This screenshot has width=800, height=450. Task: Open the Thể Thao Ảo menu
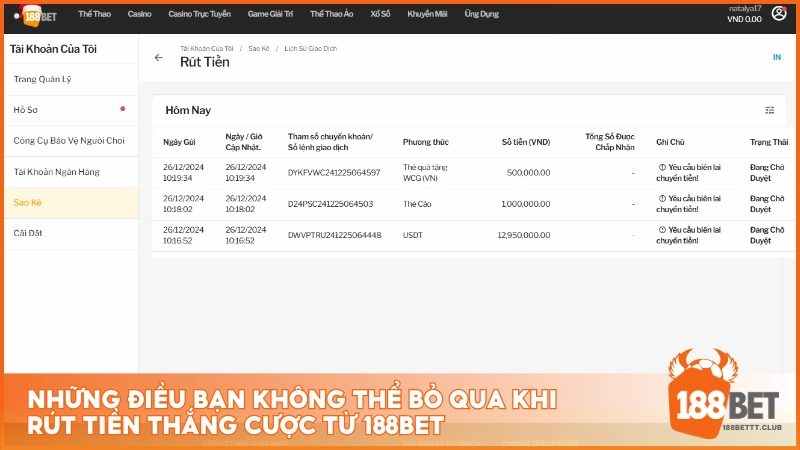click(332, 14)
